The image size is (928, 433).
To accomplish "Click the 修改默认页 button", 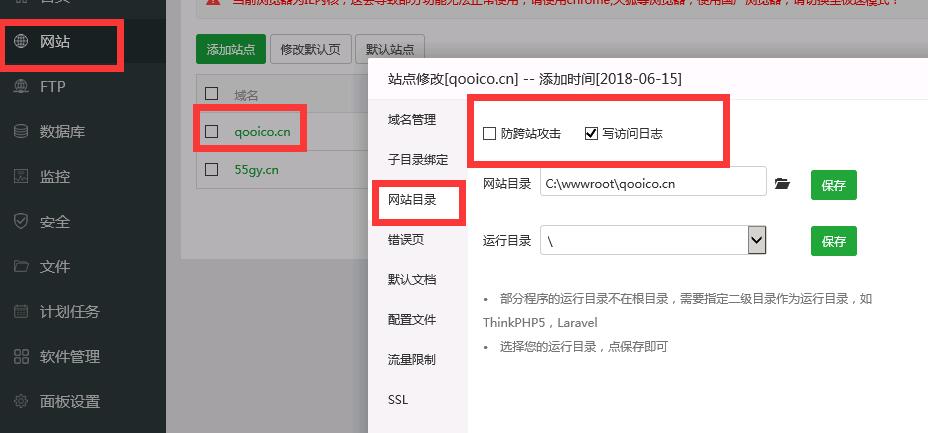I will [x=311, y=49].
